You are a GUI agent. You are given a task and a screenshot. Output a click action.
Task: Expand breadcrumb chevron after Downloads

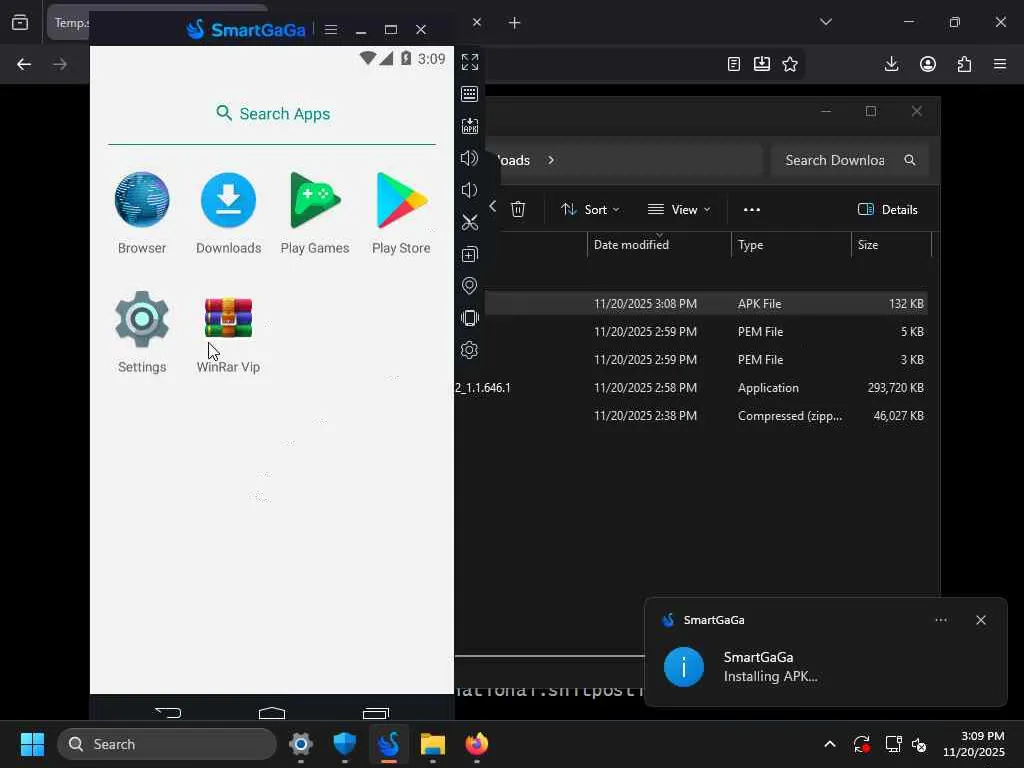pyautogui.click(x=551, y=160)
